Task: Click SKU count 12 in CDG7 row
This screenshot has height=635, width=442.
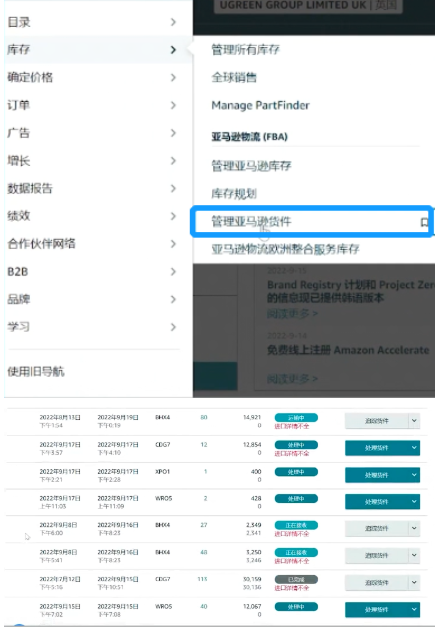Action: tap(204, 445)
